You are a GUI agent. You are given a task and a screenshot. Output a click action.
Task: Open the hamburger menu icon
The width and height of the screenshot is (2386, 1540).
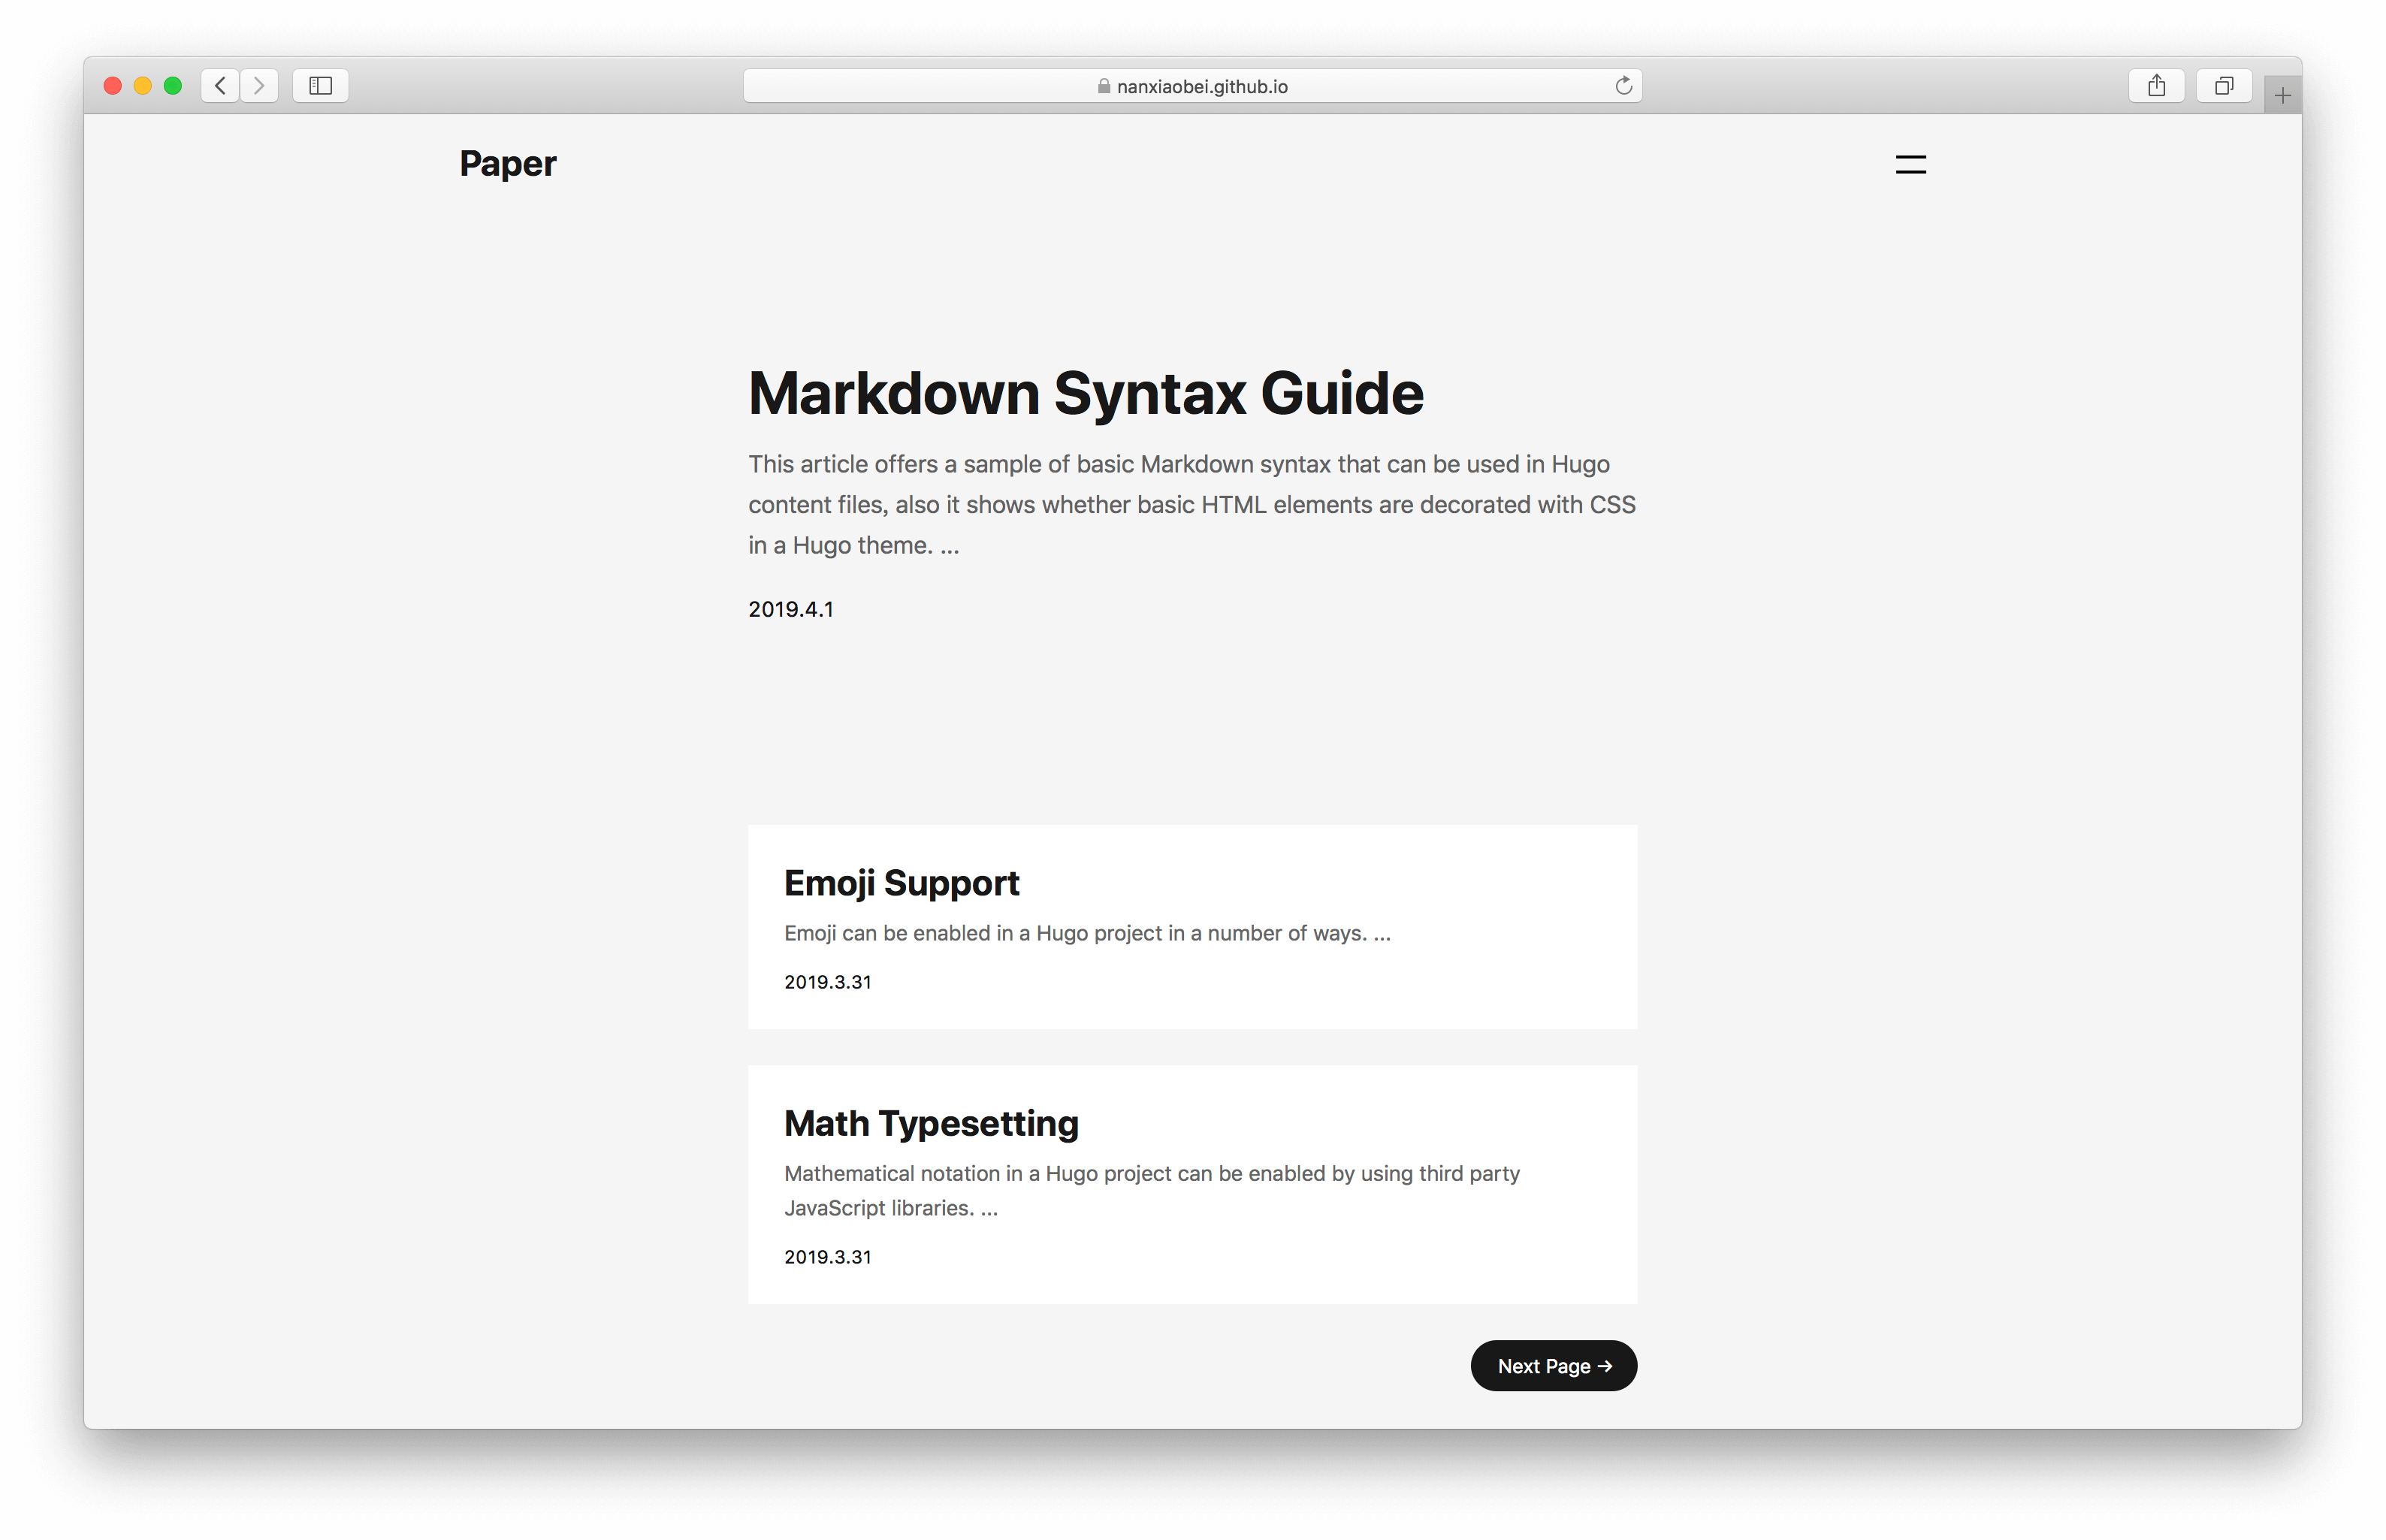(x=1910, y=165)
